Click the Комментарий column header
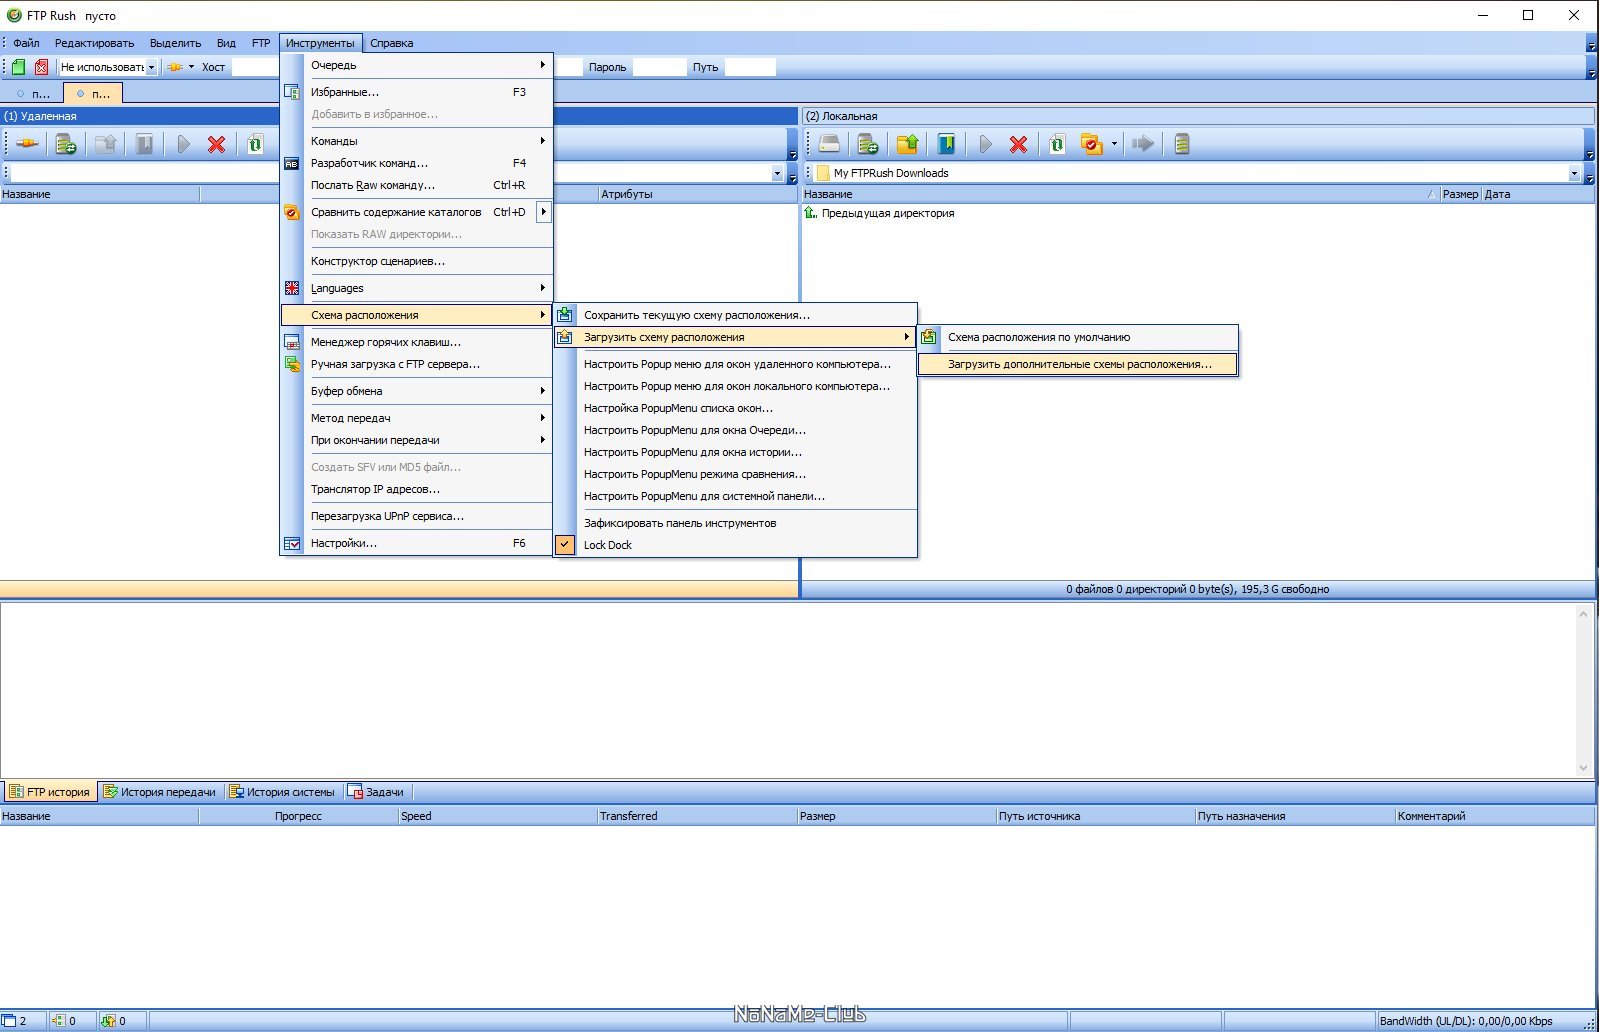 (1494, 816)
